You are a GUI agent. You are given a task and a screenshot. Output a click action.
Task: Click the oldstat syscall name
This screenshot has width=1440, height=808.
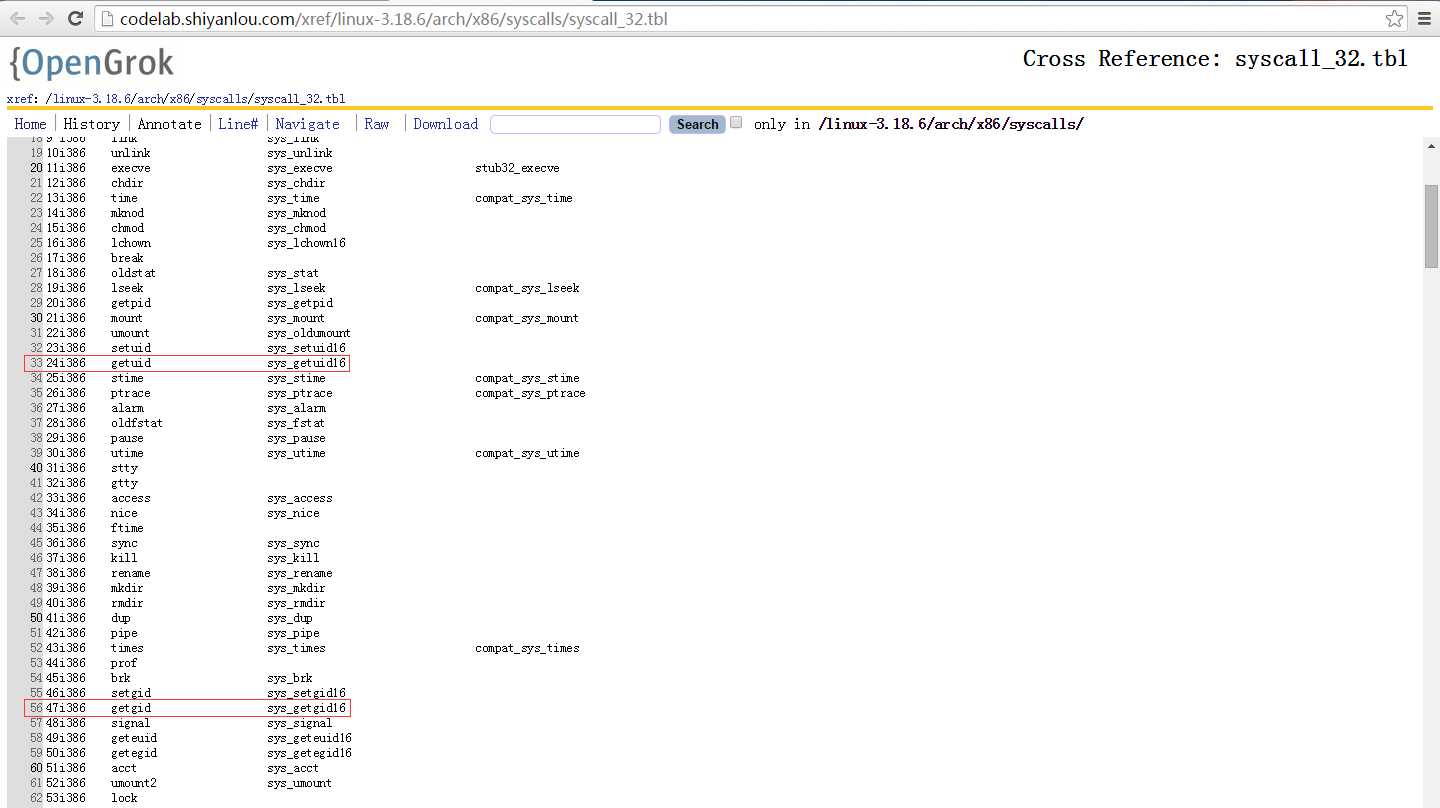tap(133, 273)
